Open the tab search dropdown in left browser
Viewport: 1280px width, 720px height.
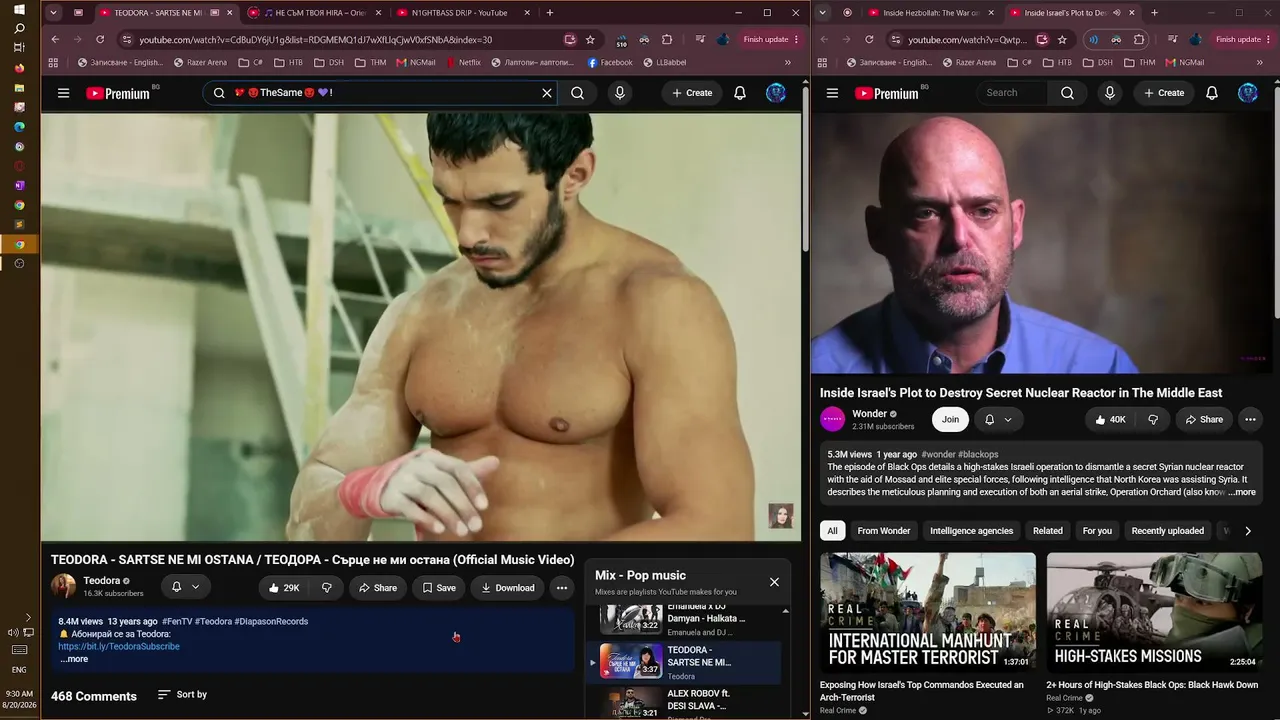pyautogui.click(x=54, y=13)
